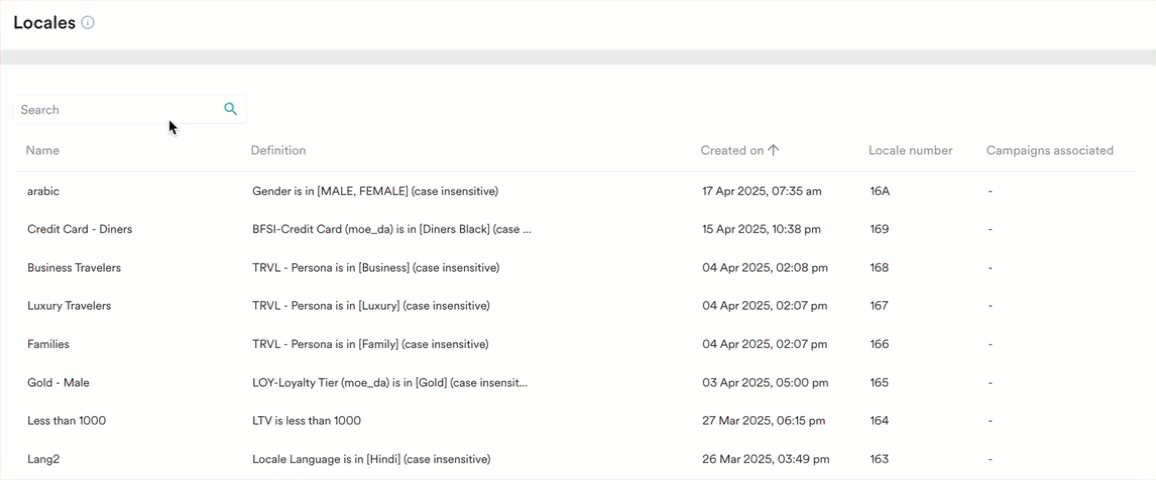This screenshot has width=1156, height=480.
Task: Click the Campaigns associated column header
Action: (1050, 150)
